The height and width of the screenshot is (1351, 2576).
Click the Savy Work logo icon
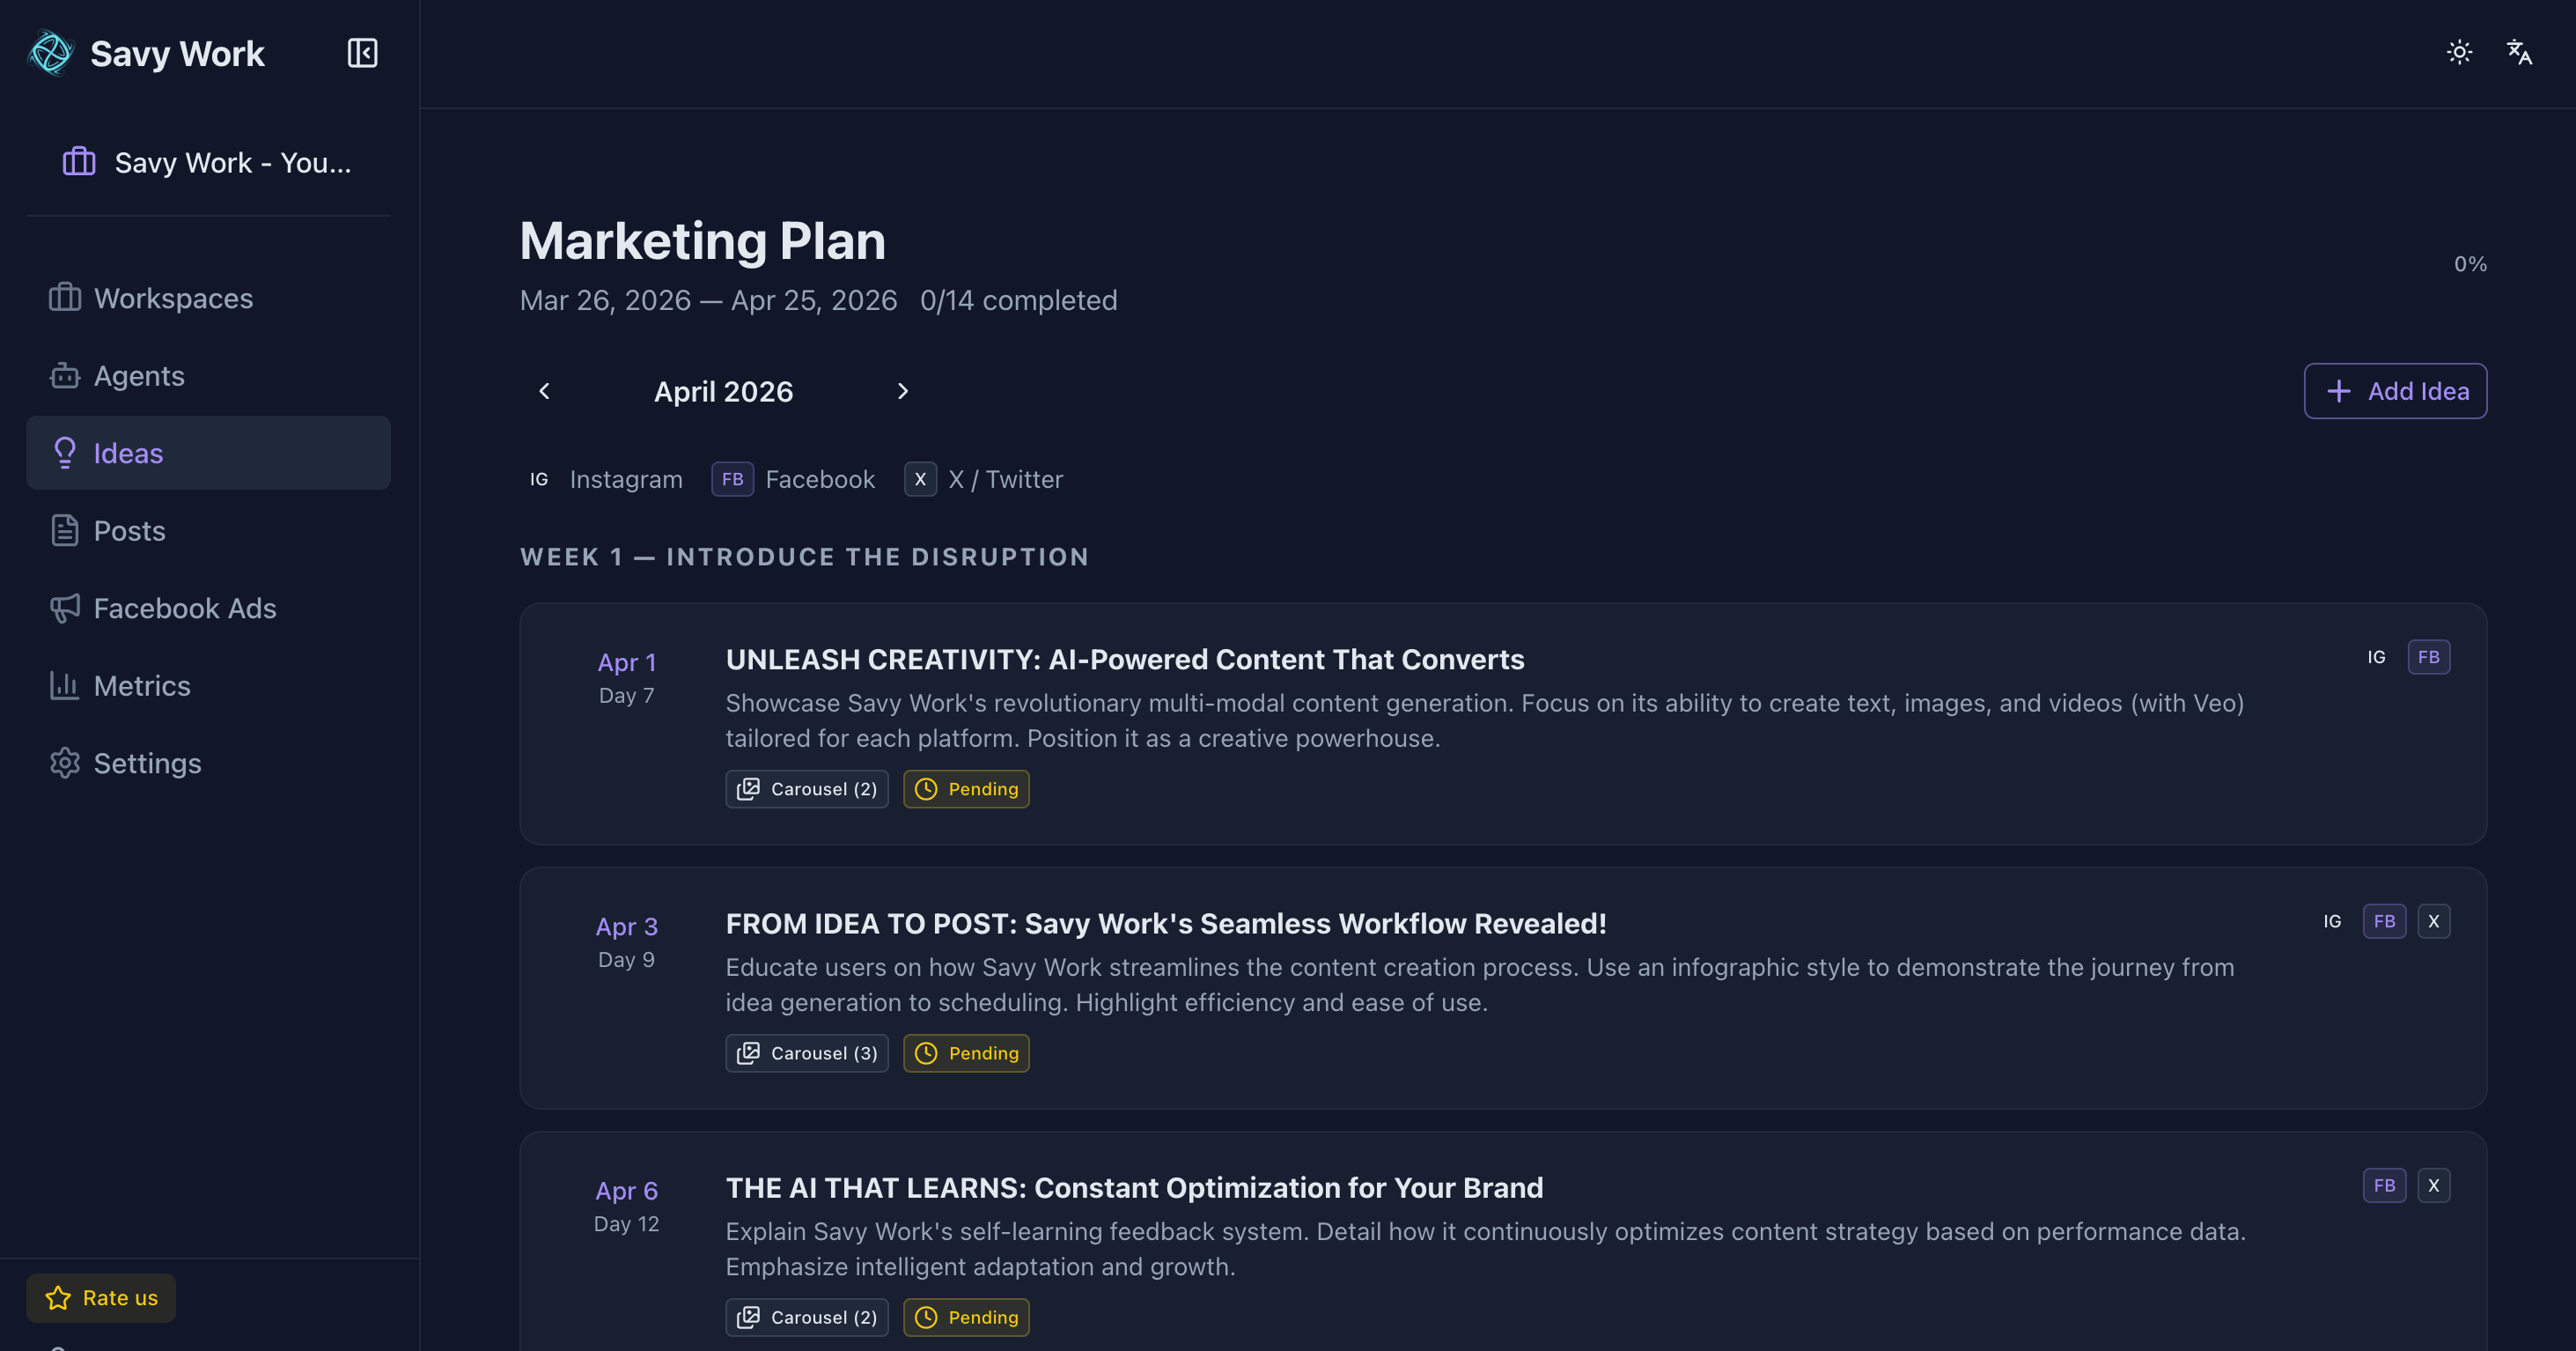pos(51,53)
